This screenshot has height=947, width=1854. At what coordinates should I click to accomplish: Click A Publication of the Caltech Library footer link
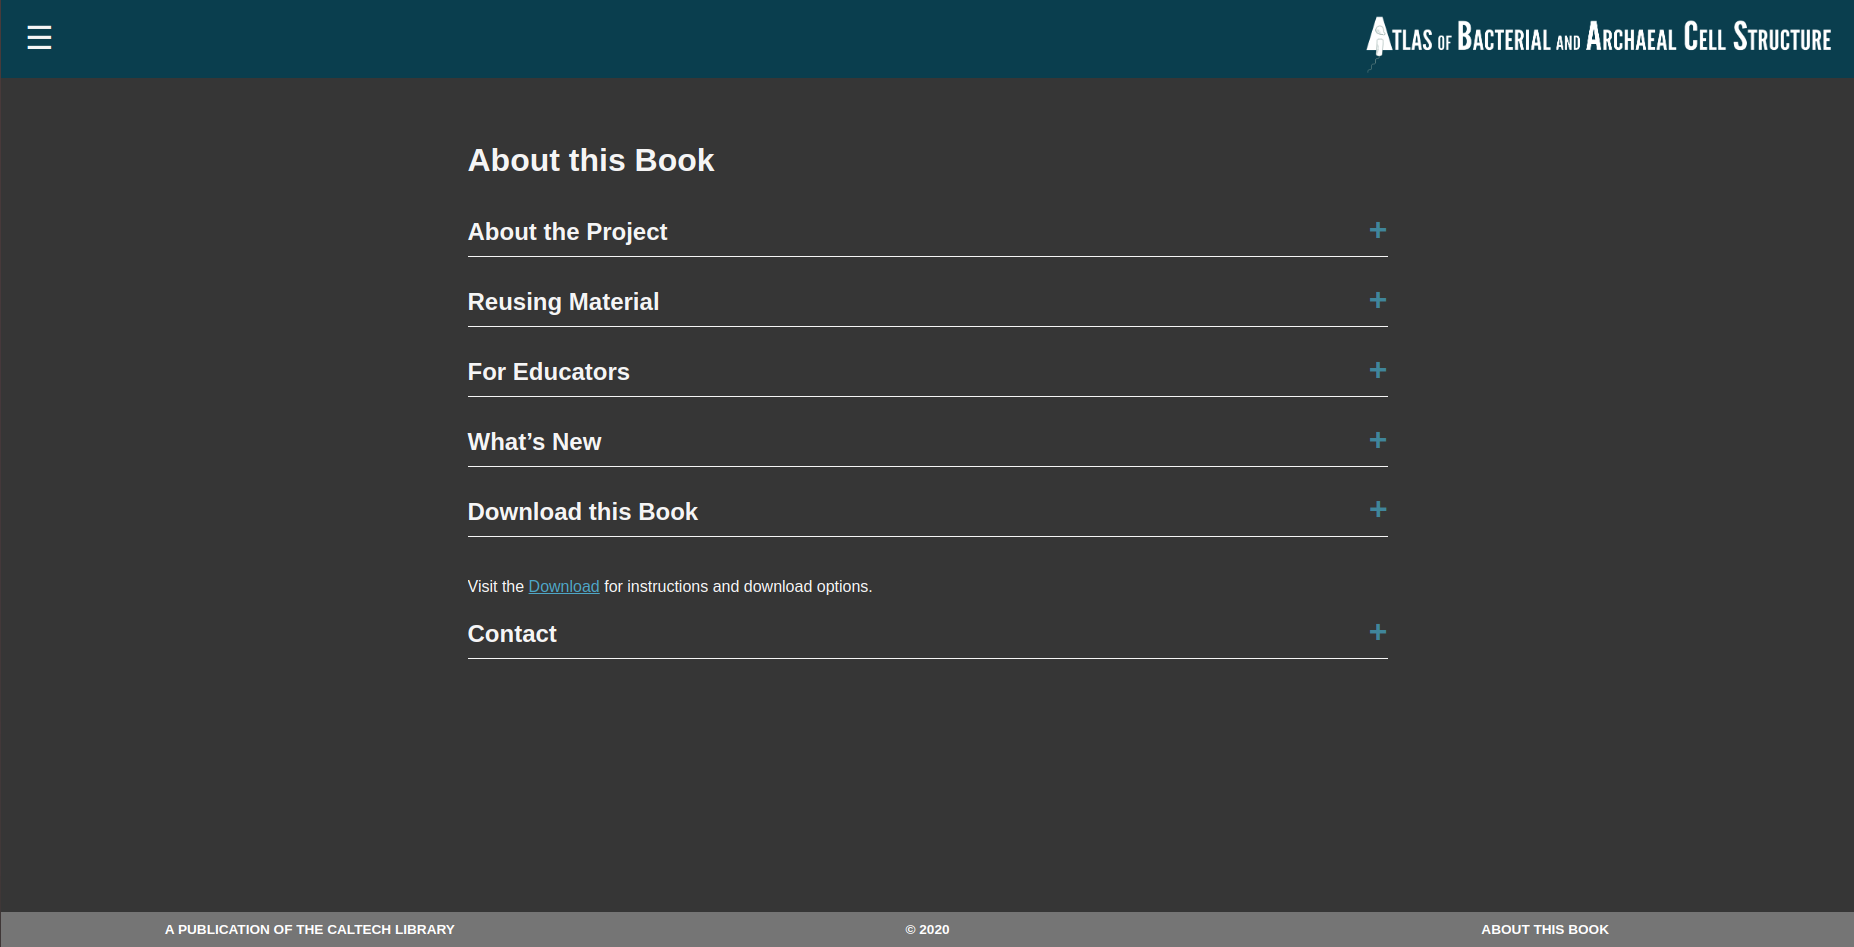tap(308, 929)
